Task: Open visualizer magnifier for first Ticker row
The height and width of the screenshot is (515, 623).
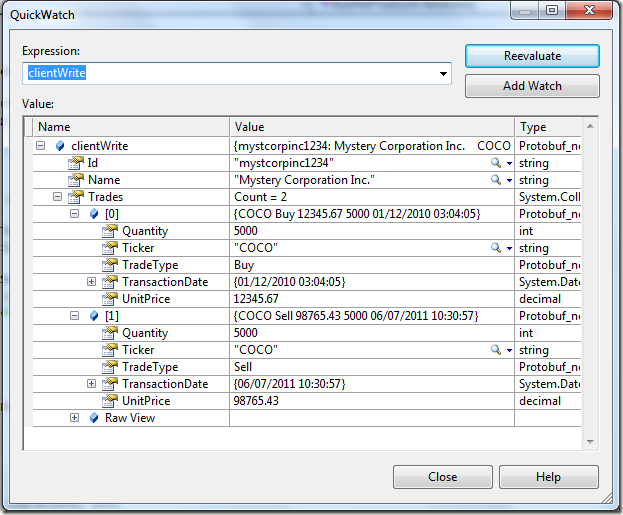Action: pos(495,248)
